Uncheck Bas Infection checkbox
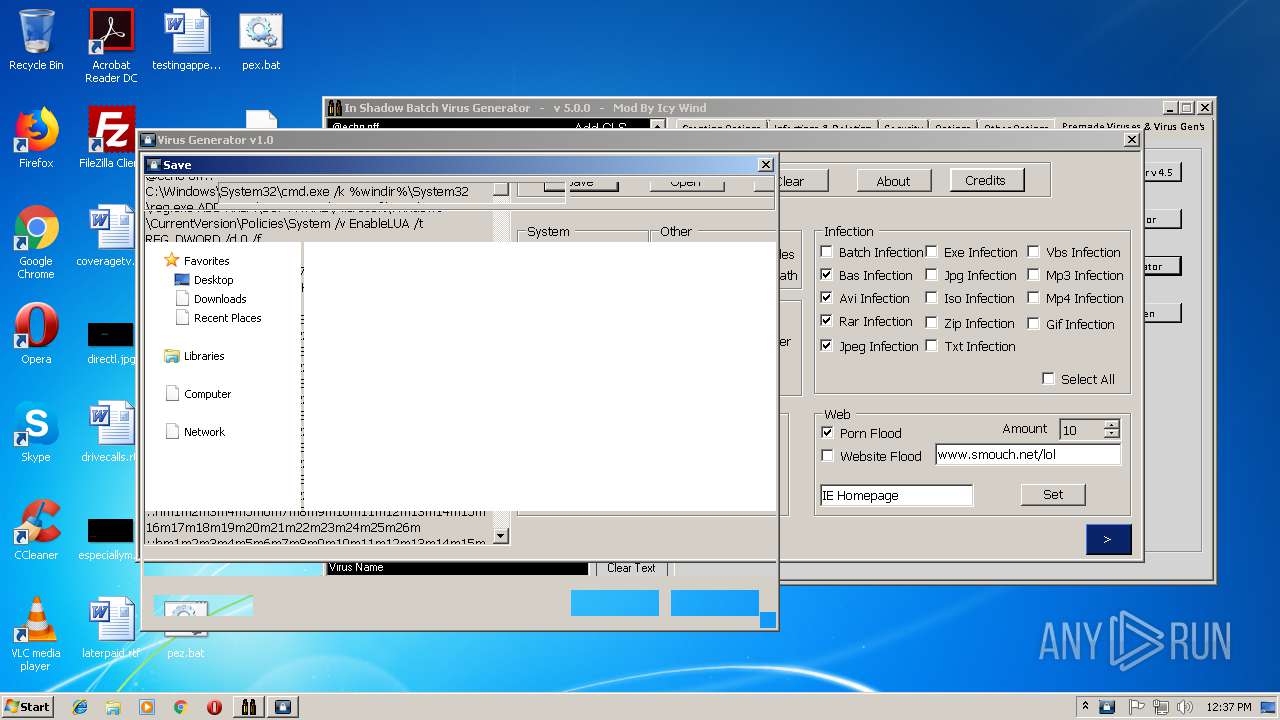This screenshot has height=720, width=1280. click(x=826, y=274)
